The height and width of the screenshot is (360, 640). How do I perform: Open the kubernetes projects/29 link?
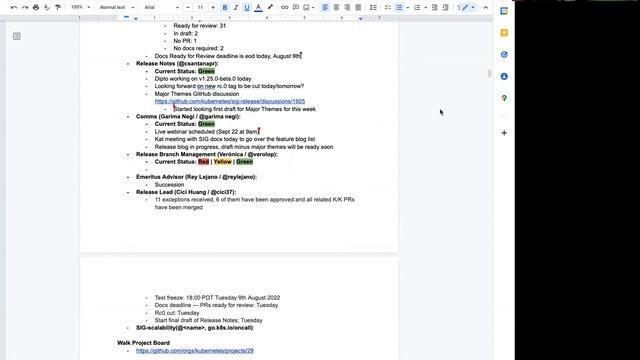(195, 351)
